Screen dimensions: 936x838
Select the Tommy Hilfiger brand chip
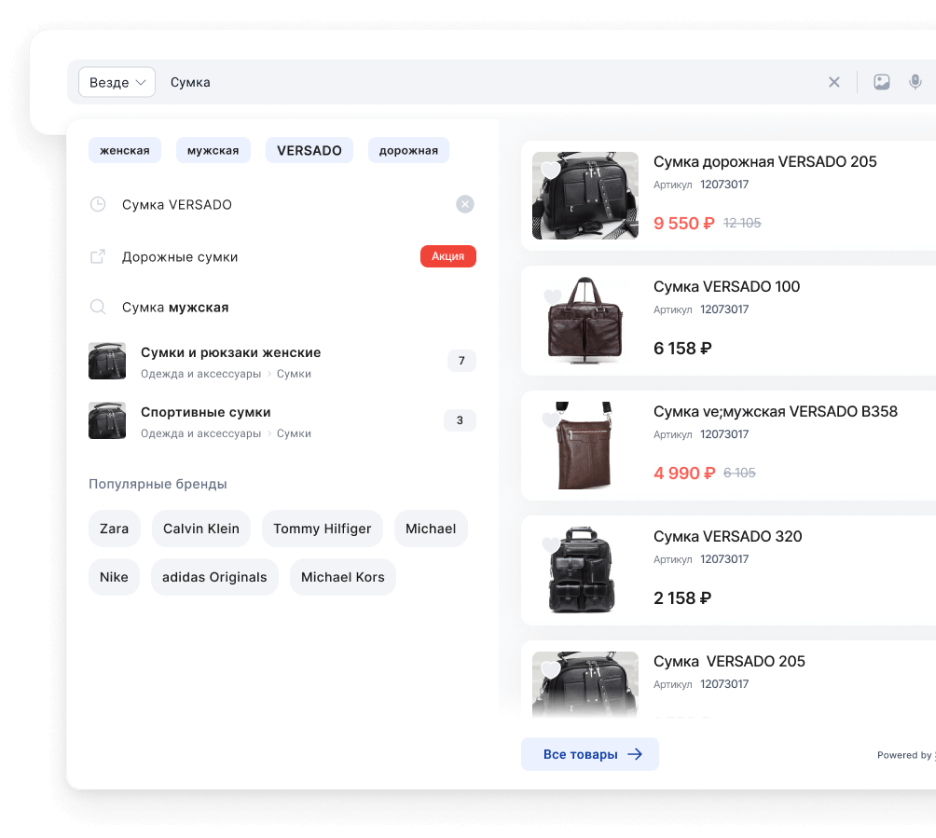322,528
